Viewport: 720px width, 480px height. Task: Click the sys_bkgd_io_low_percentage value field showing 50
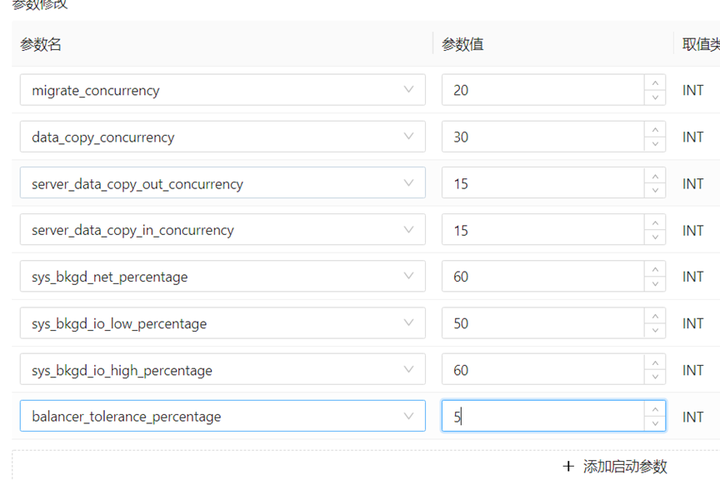click(540, 323)
